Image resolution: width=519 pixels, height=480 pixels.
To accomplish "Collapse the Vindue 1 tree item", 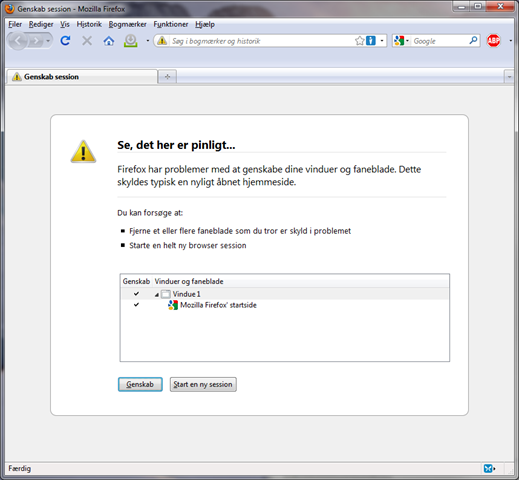I will click(x=156, y=295).
